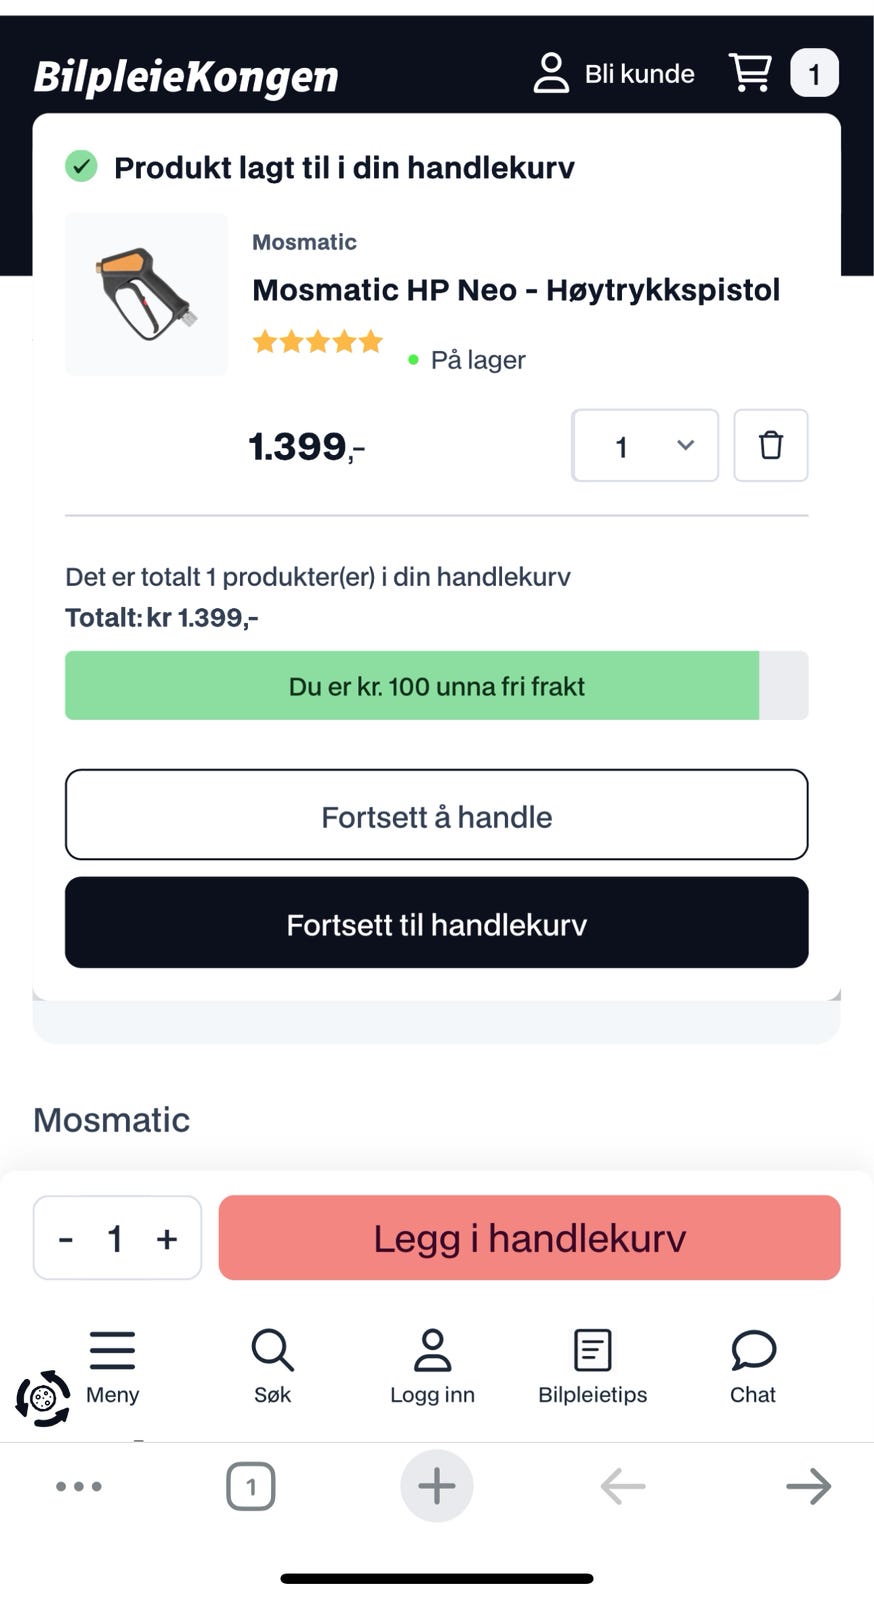Select Logg inn in bottom navigation
The height and width of the screenshot is (1600, 874).
432,1367
